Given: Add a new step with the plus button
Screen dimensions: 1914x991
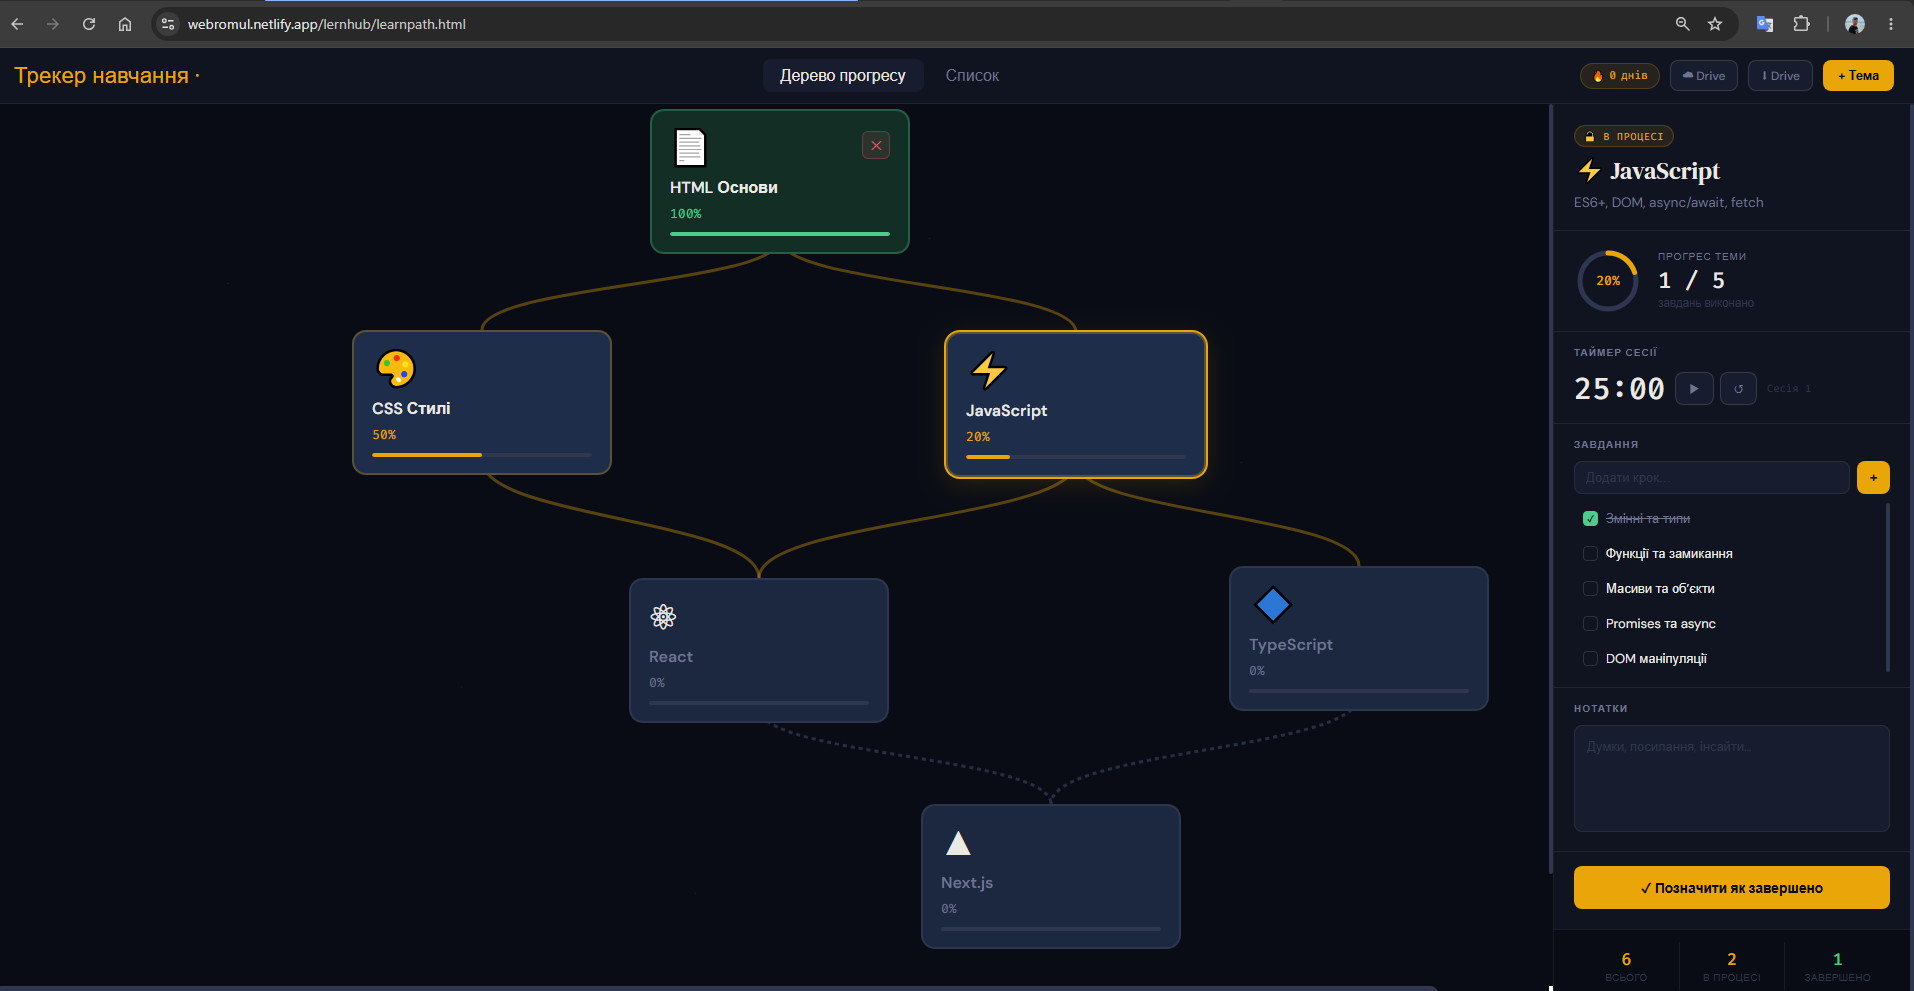Looking at the screenshot, I should (1873, 478).
